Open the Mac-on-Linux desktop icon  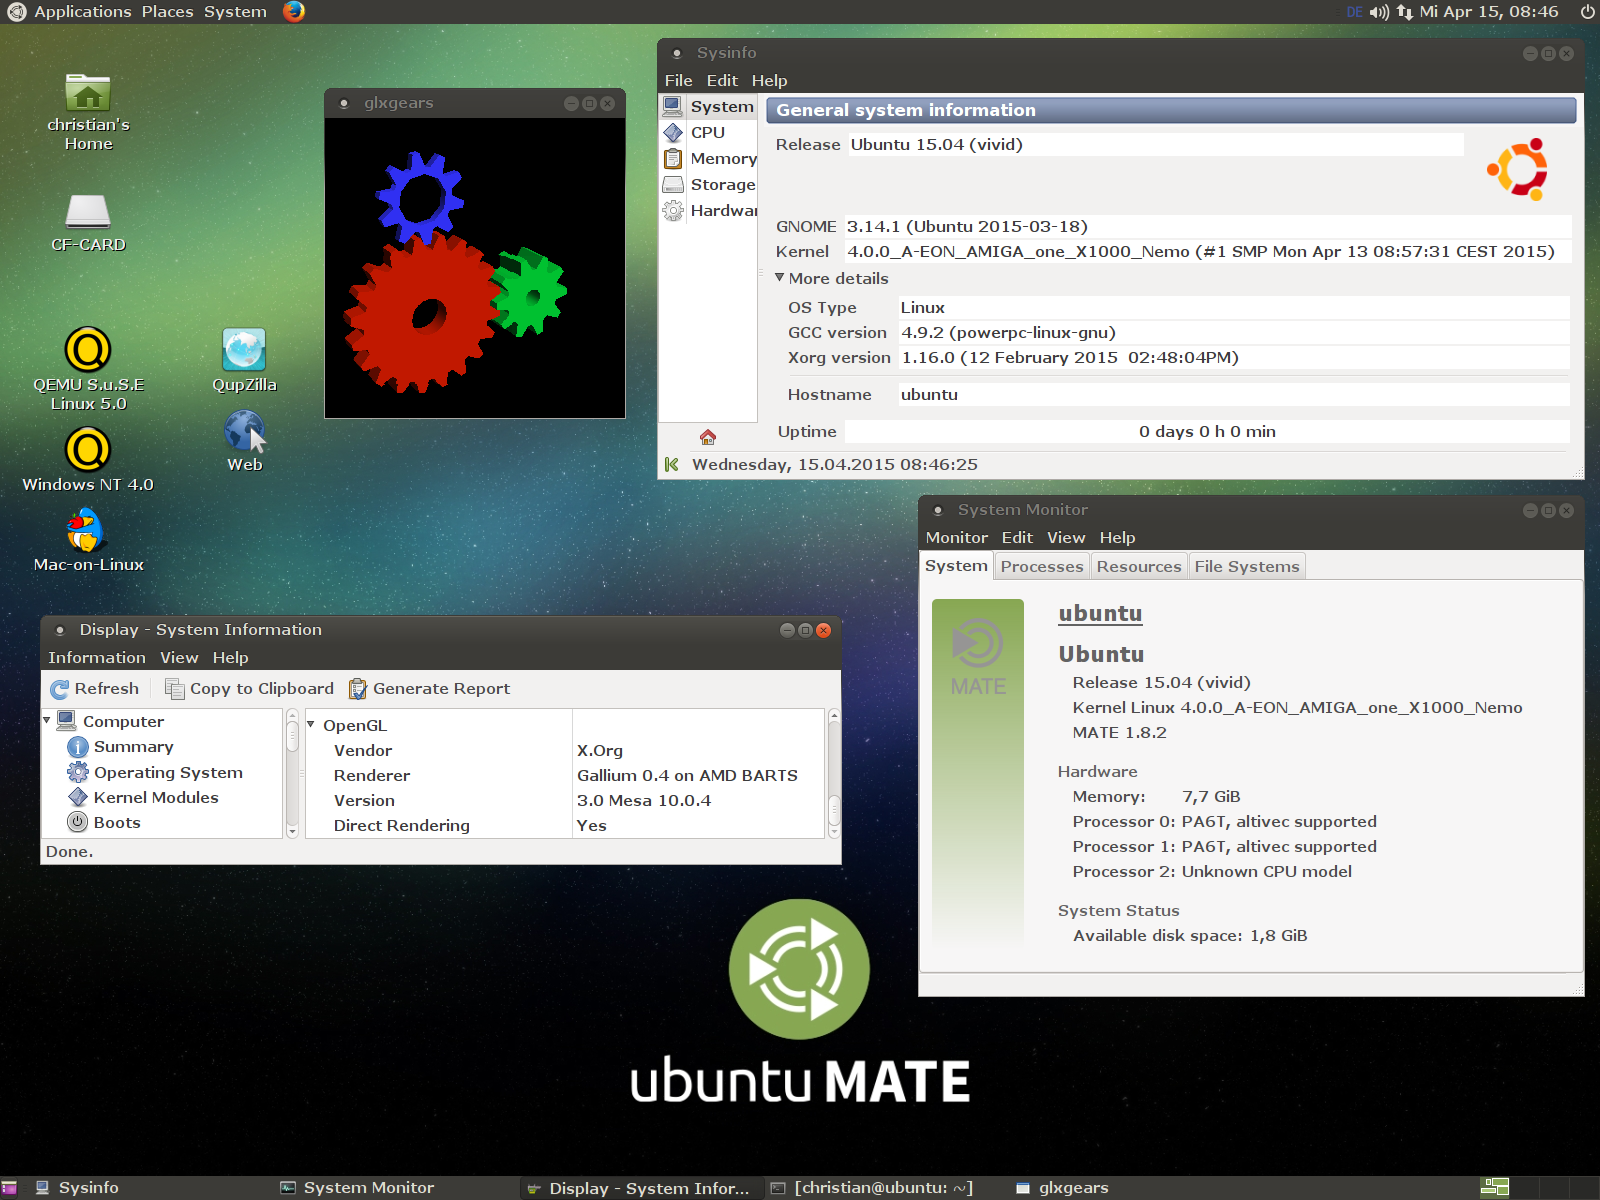pos(87,530)
